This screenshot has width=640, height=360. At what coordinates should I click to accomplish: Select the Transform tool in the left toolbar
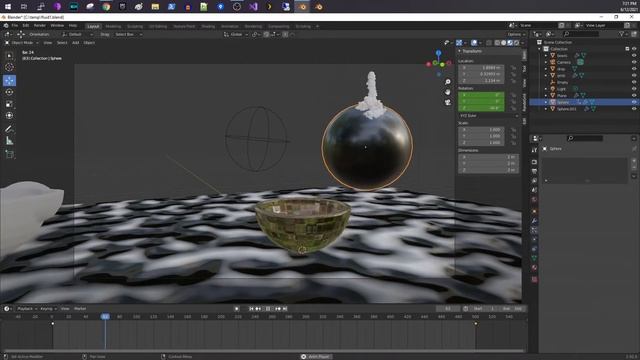(x=9, y=116)
